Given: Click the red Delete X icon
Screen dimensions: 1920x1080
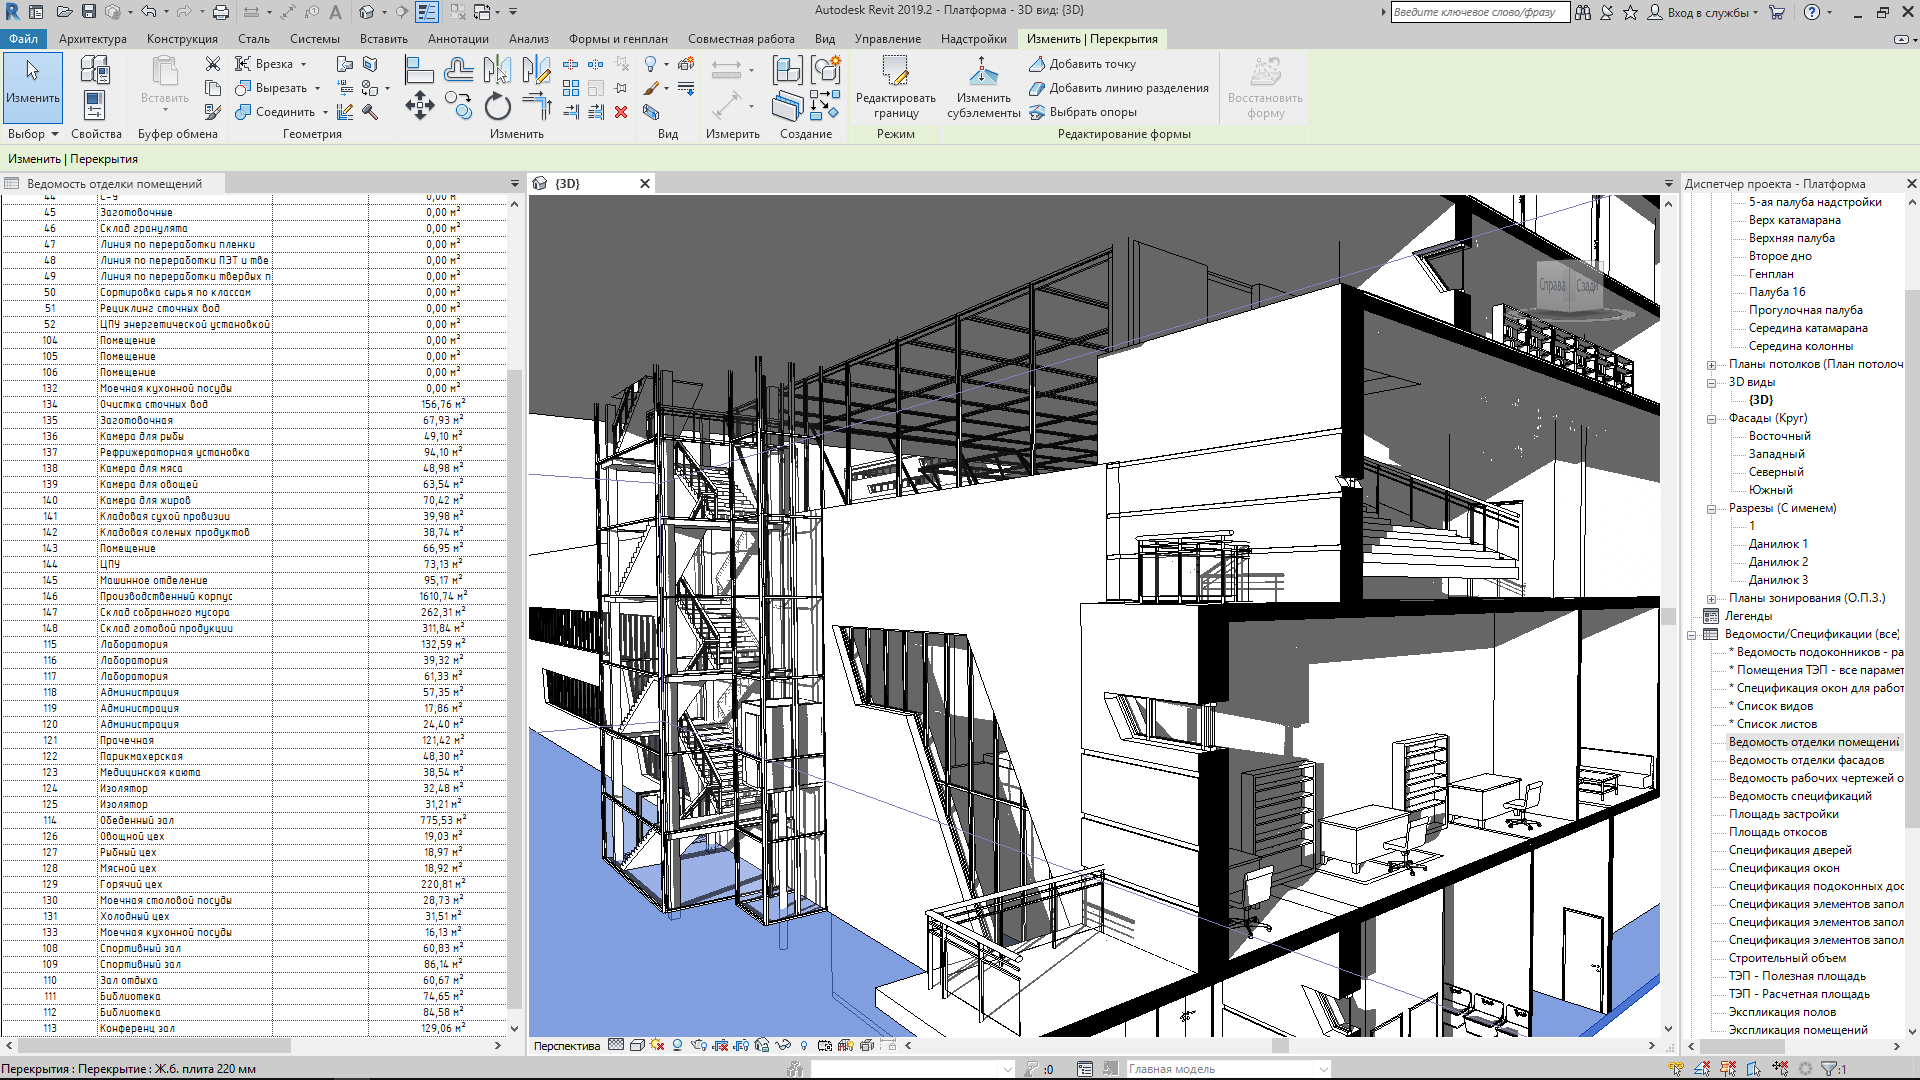Looking at the screenshot, I should coord(621,112).
